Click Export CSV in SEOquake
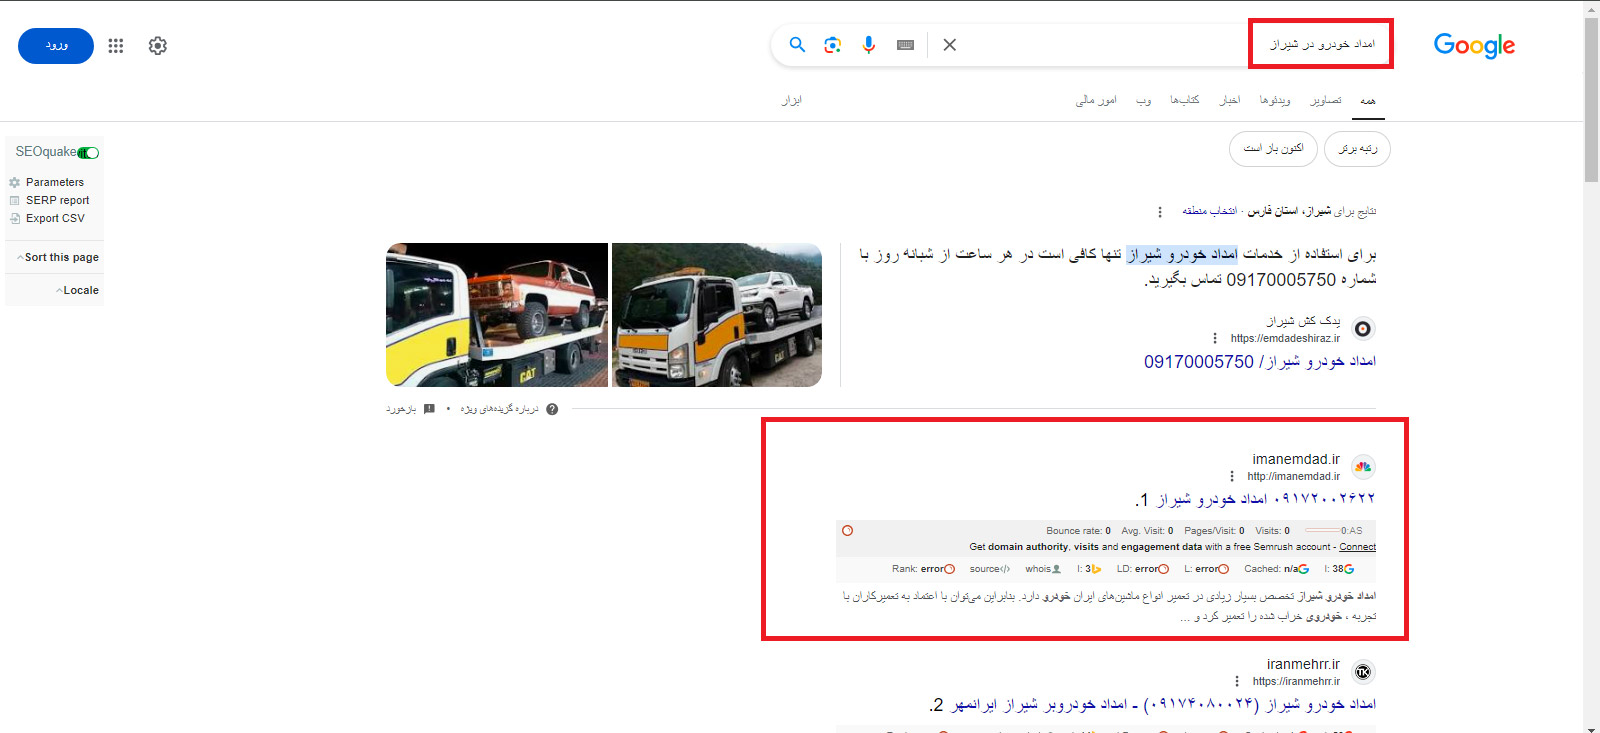The height and width of the screenshot is (733, 1600). tap(55, 218)
